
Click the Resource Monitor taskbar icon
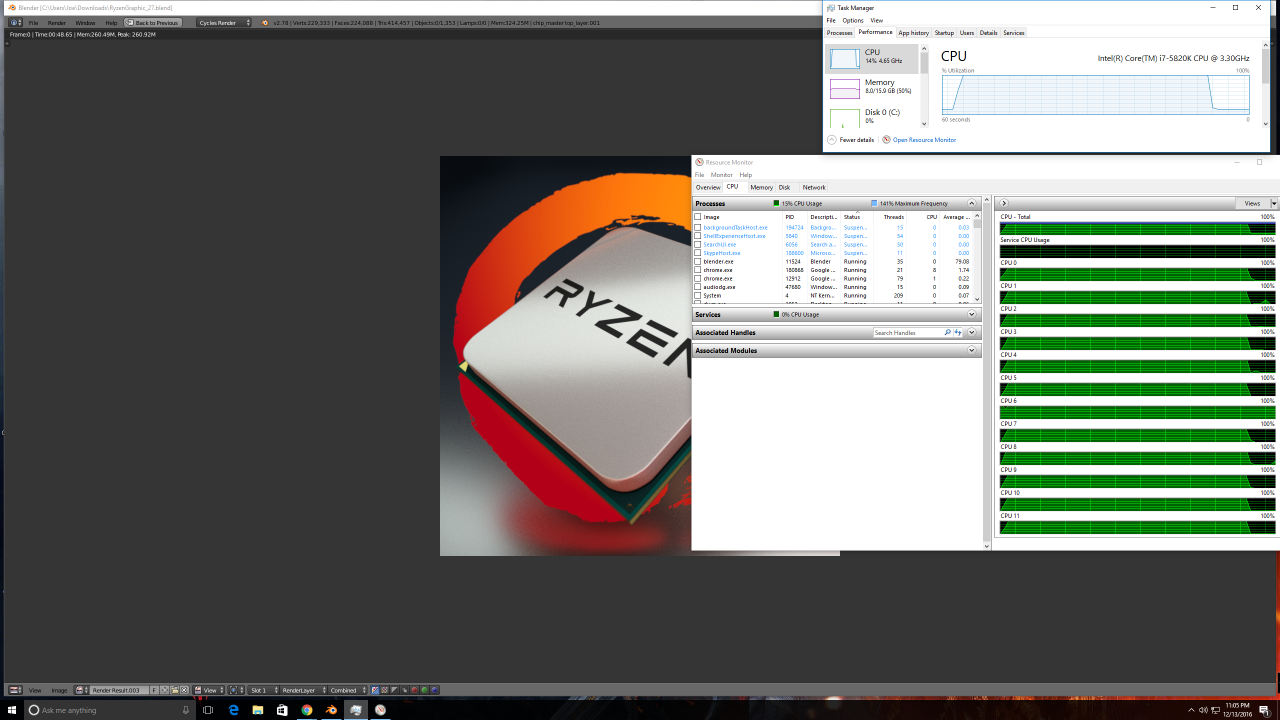tap(380, 710)
